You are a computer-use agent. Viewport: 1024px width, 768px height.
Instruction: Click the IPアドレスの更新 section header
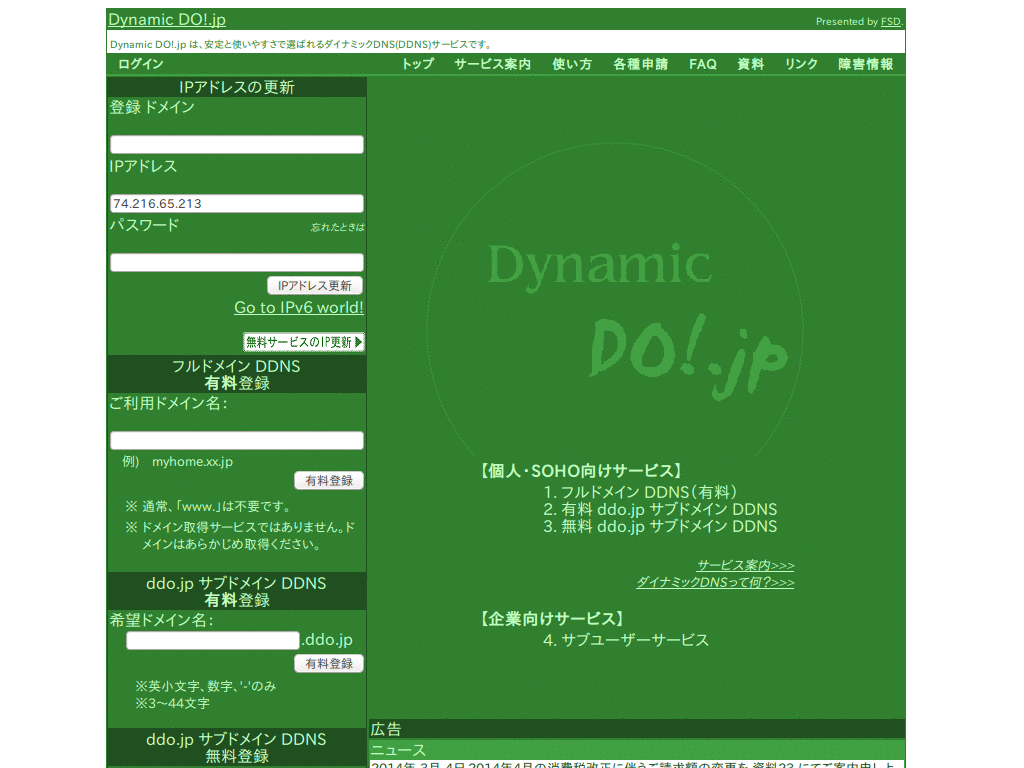(x=236, y=87)
